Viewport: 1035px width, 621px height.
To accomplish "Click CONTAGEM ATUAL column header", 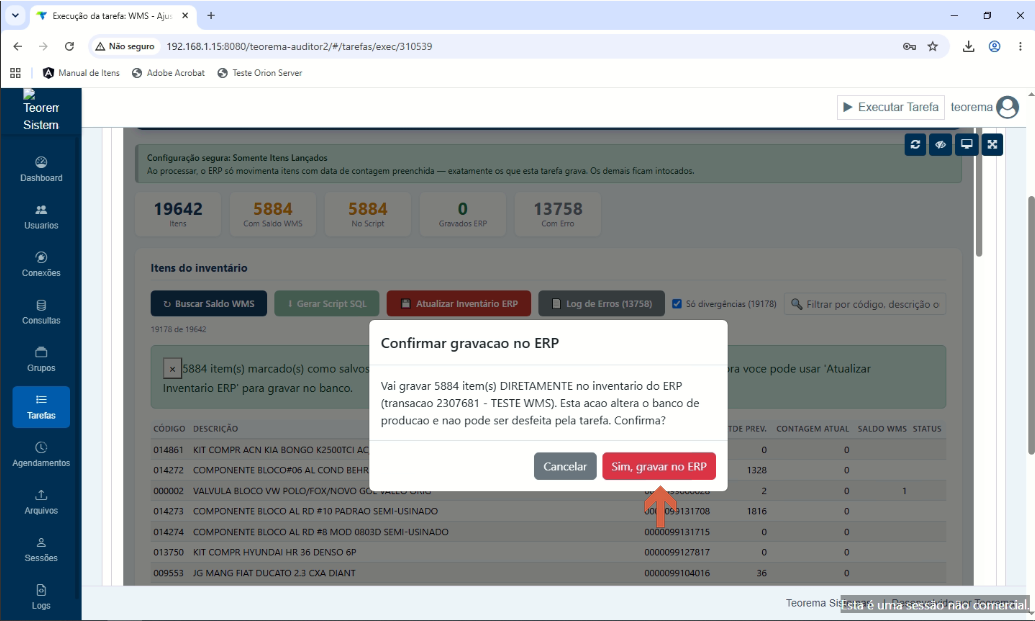I will pos(813,428).
